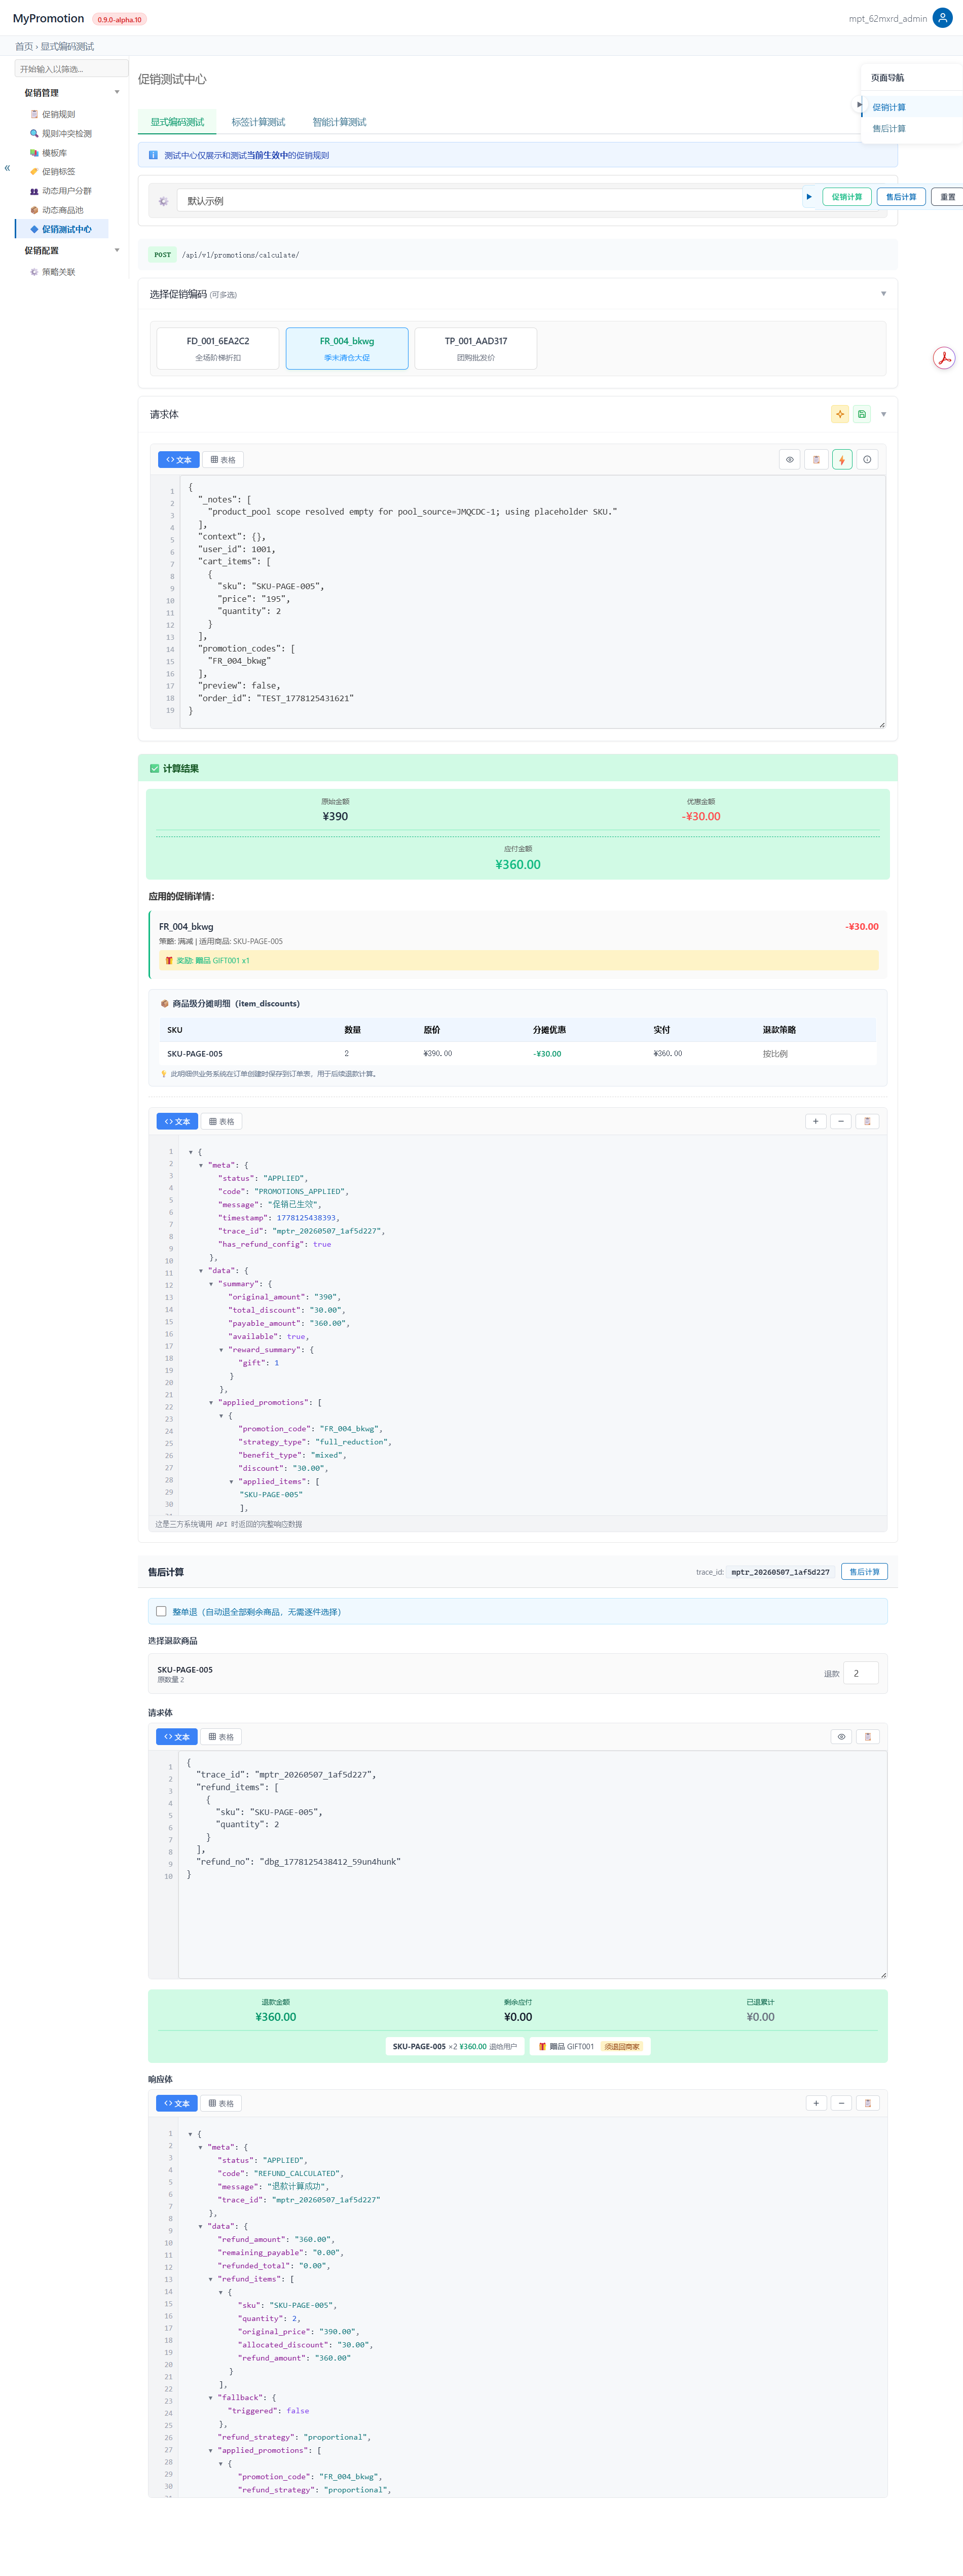Click the gear icon beside 默认示例

163,201
